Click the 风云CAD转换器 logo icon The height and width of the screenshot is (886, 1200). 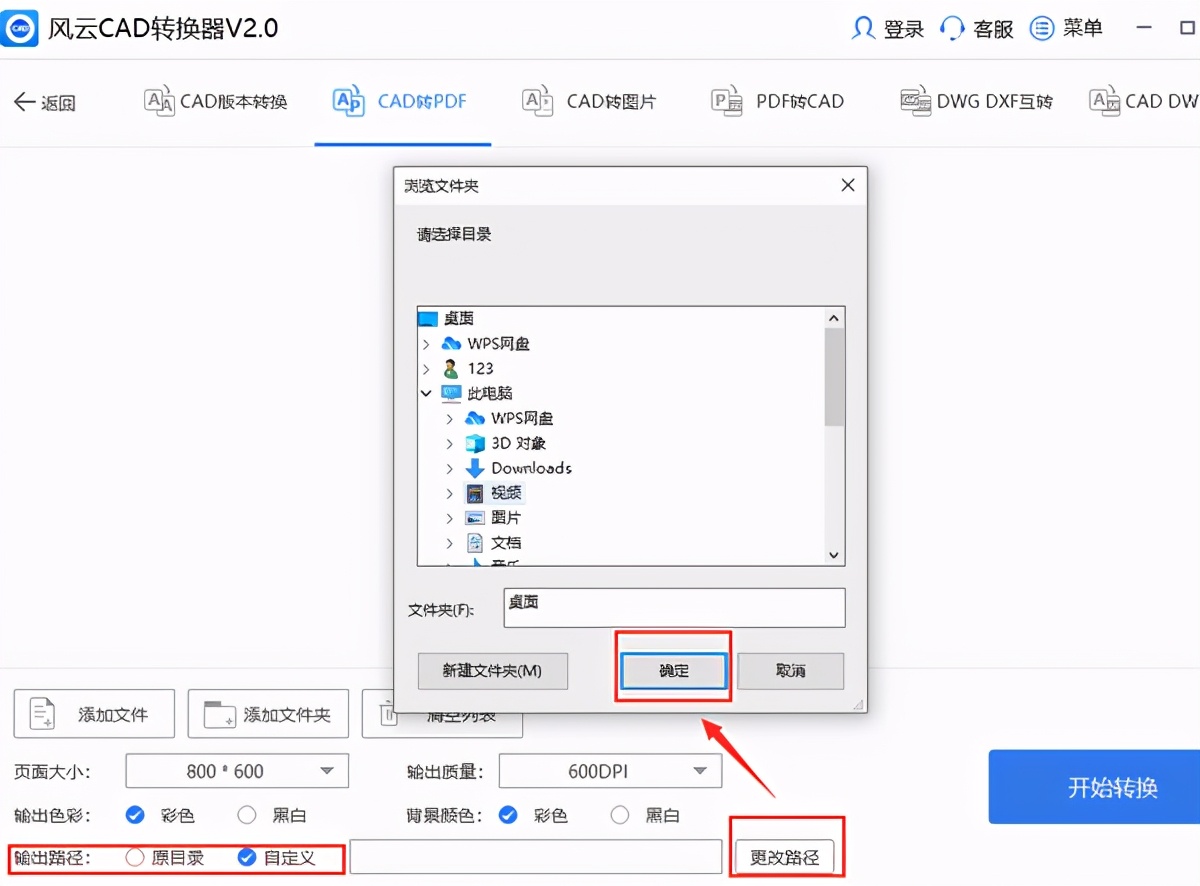point(19,28)
